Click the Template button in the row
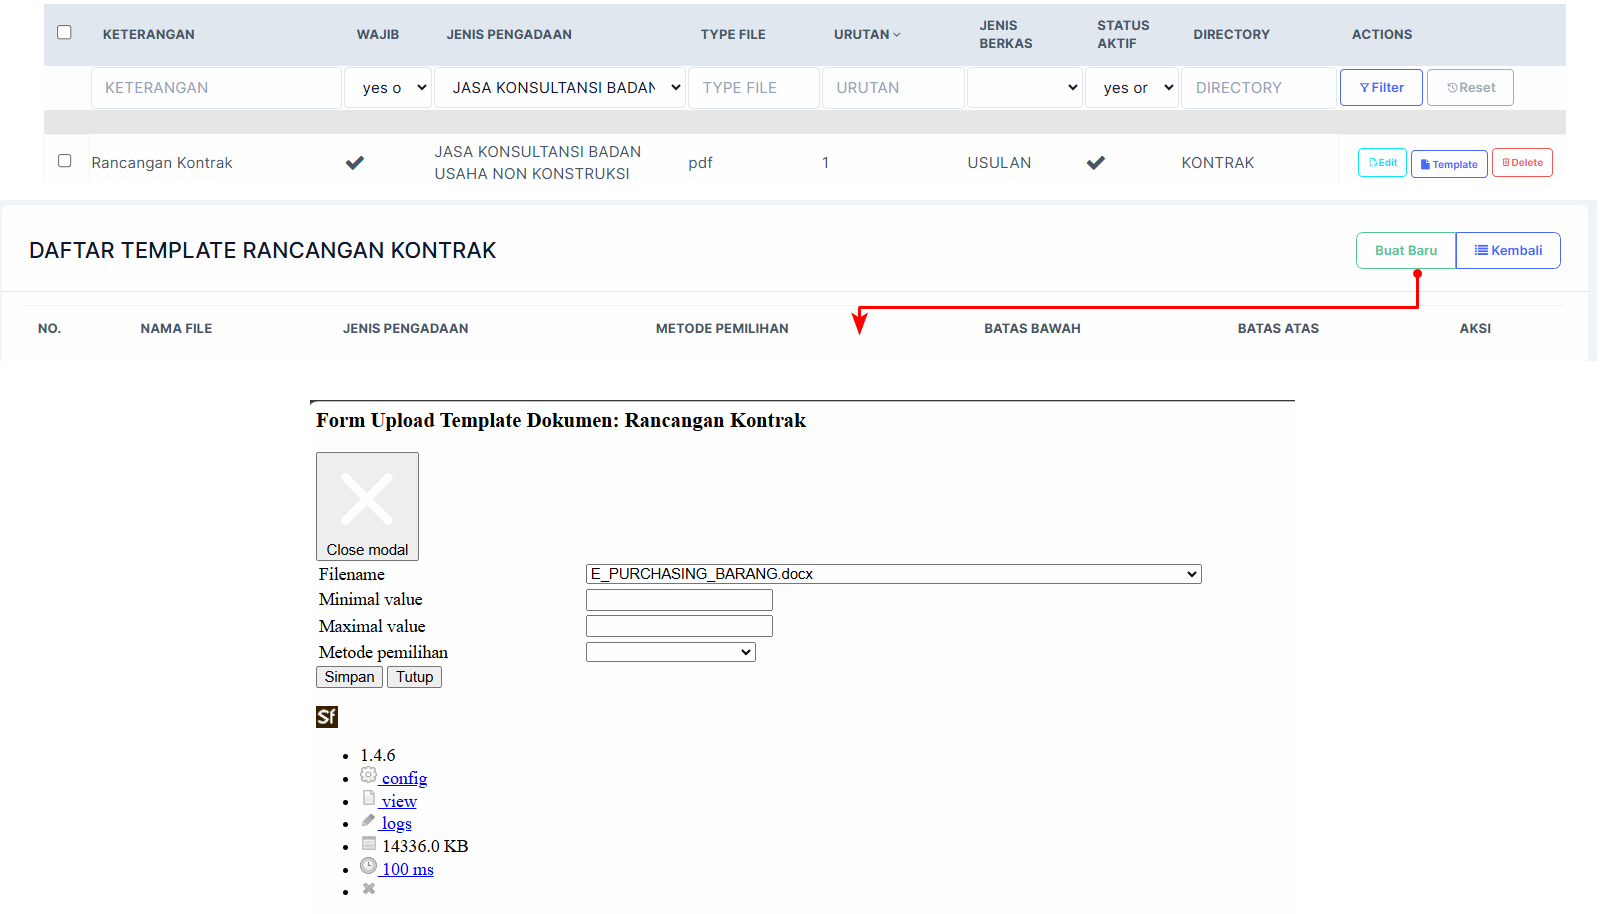1601x914 pixels. (1449, 164)
